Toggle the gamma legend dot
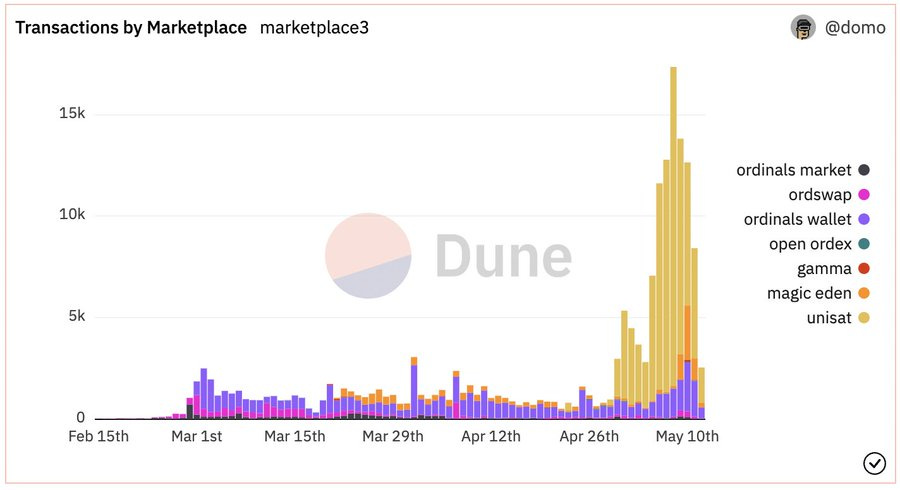 point(864,269)
